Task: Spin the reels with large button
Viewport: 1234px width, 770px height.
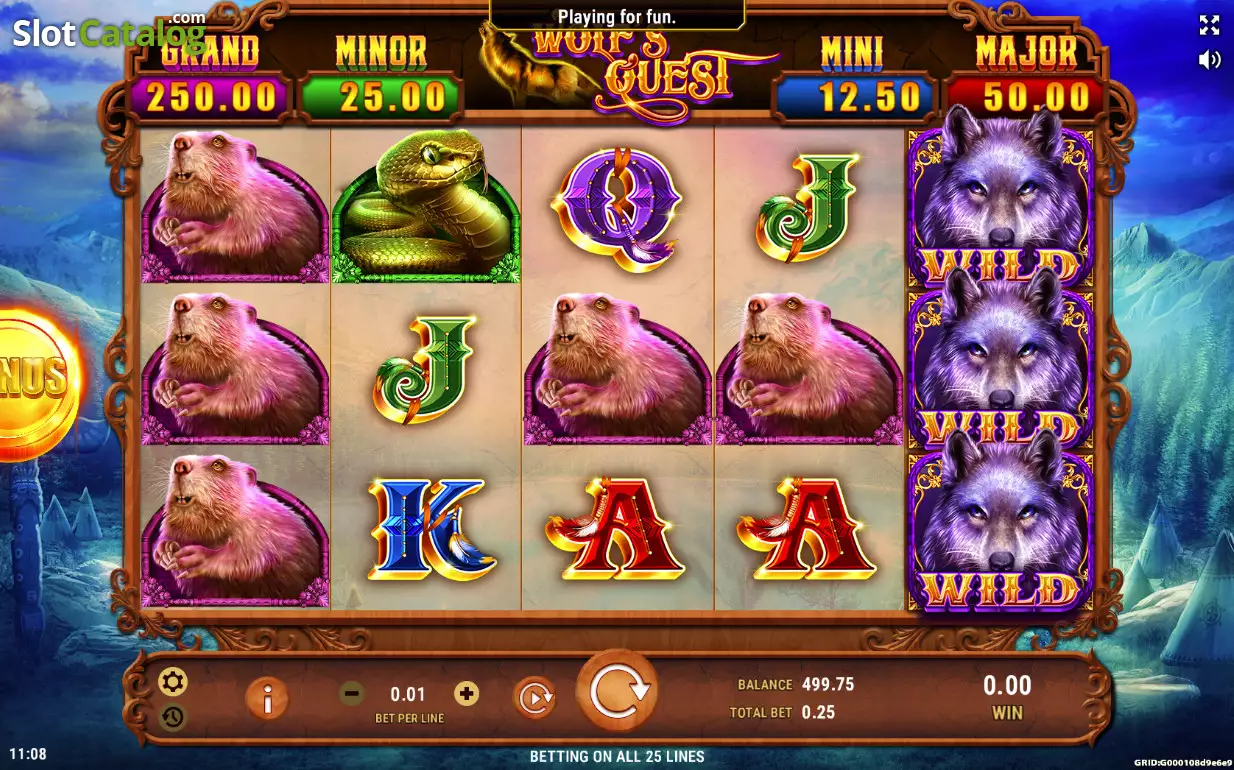Action: (619, 691)
